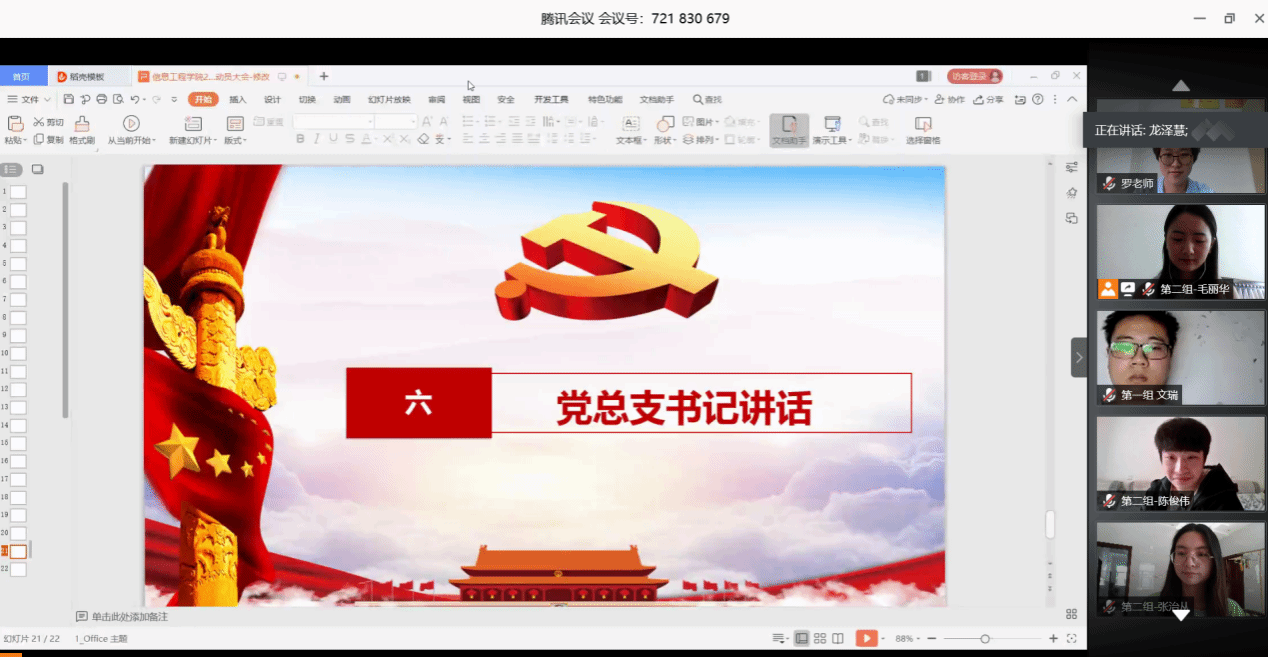Undo the last action

135,99
